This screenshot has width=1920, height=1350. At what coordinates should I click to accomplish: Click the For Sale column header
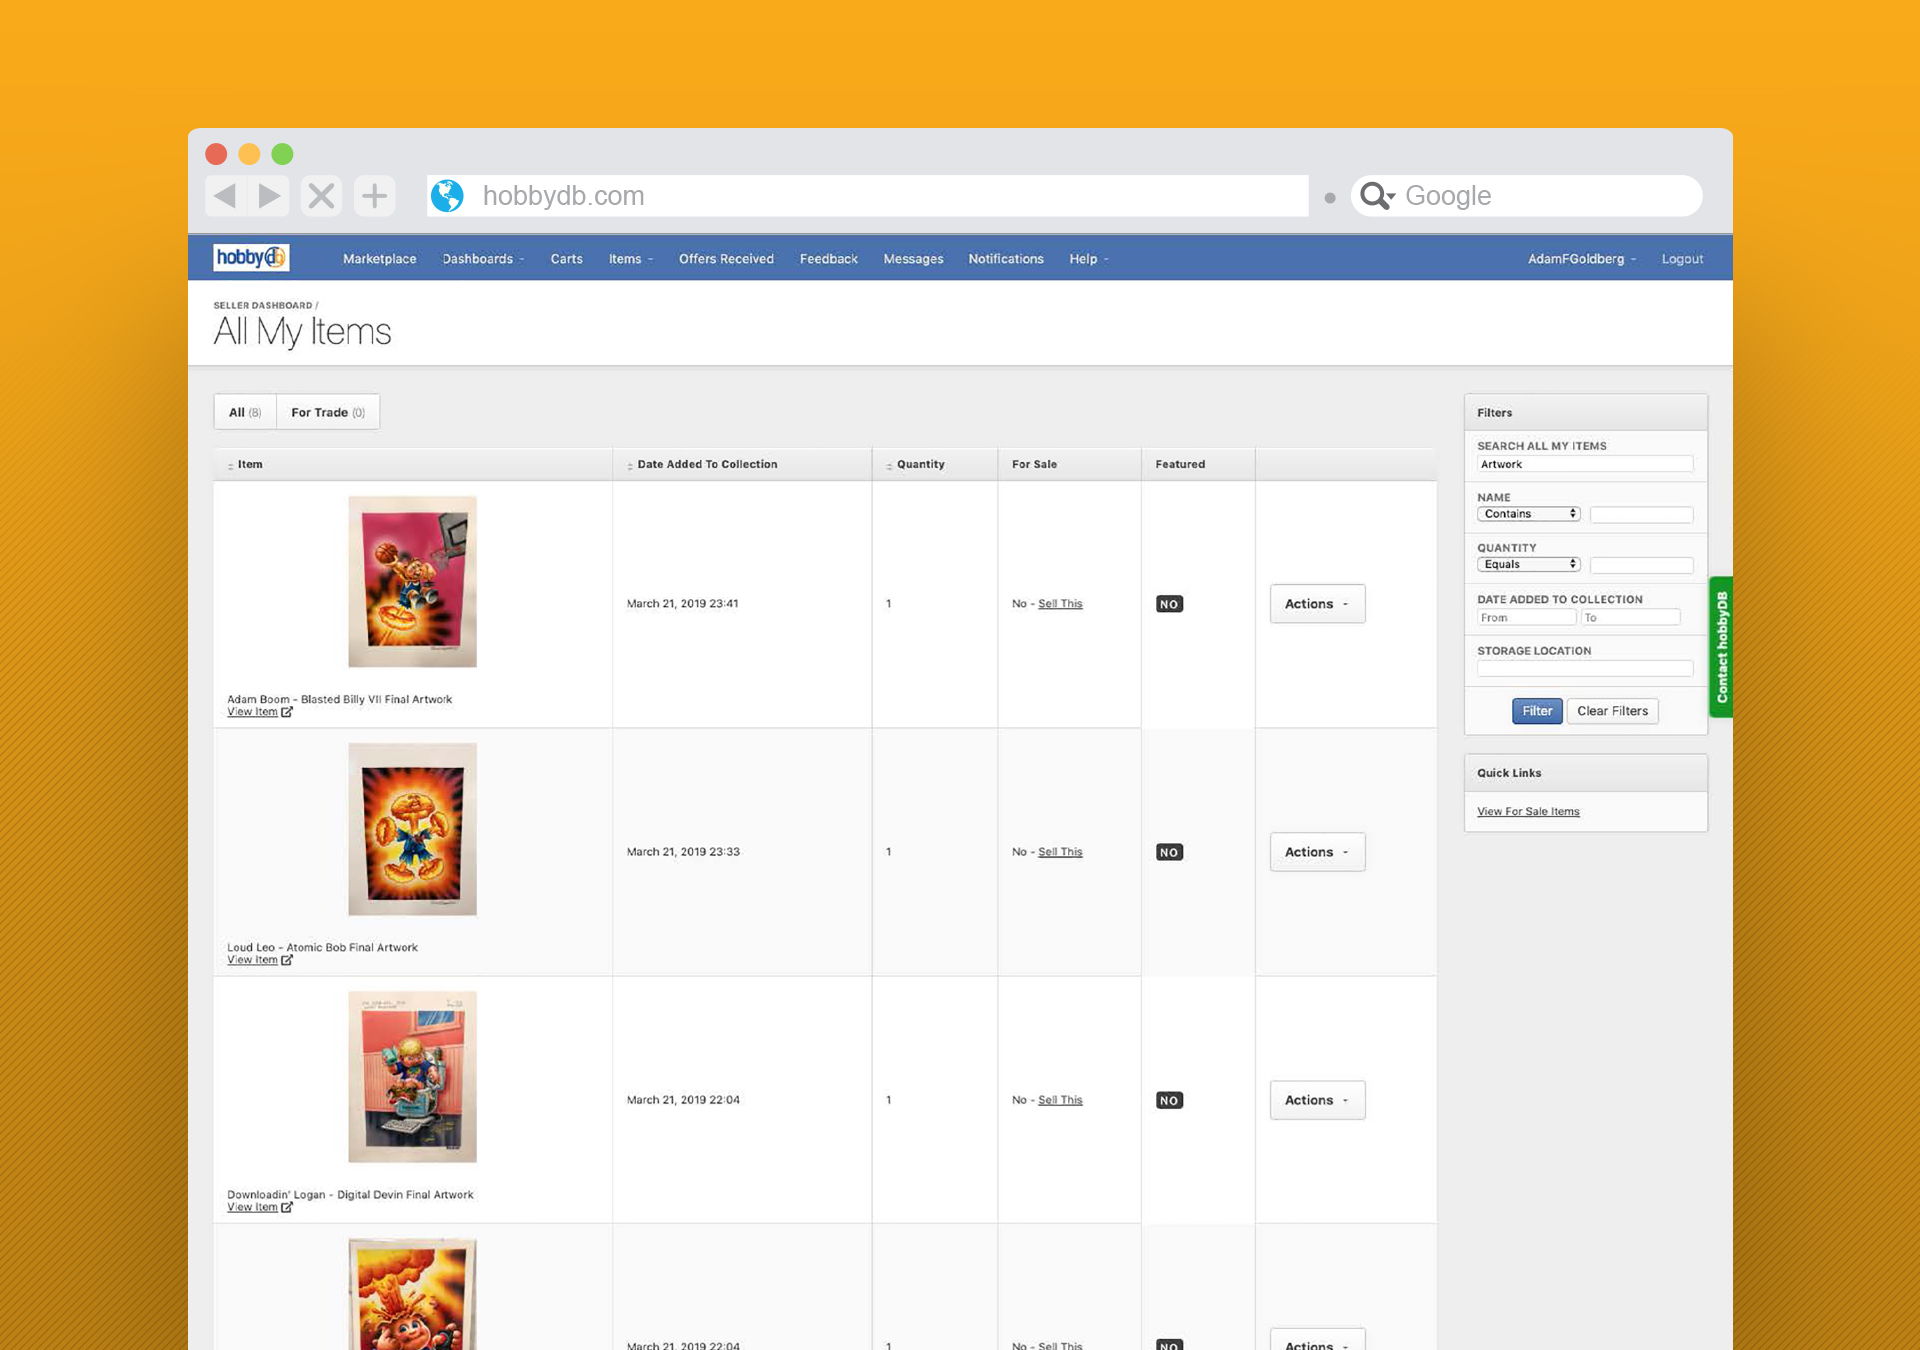pos(1034,464)
